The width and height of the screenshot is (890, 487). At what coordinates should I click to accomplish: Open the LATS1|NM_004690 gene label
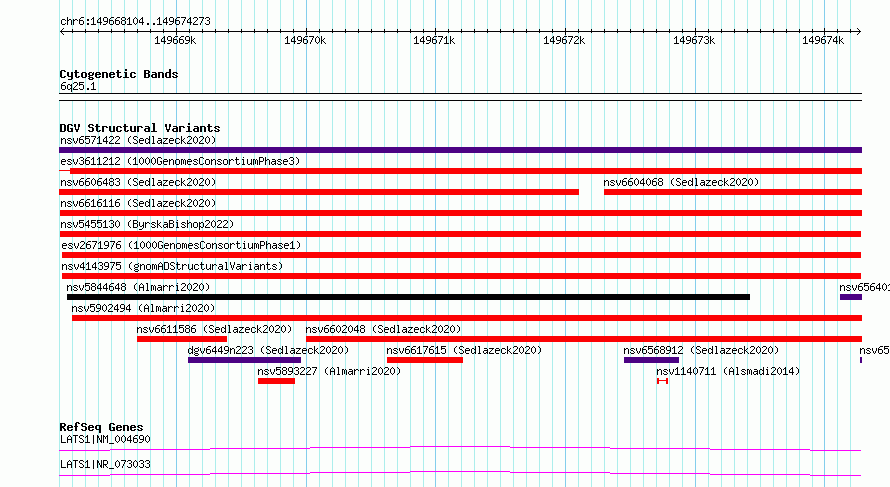pos(105,439)
